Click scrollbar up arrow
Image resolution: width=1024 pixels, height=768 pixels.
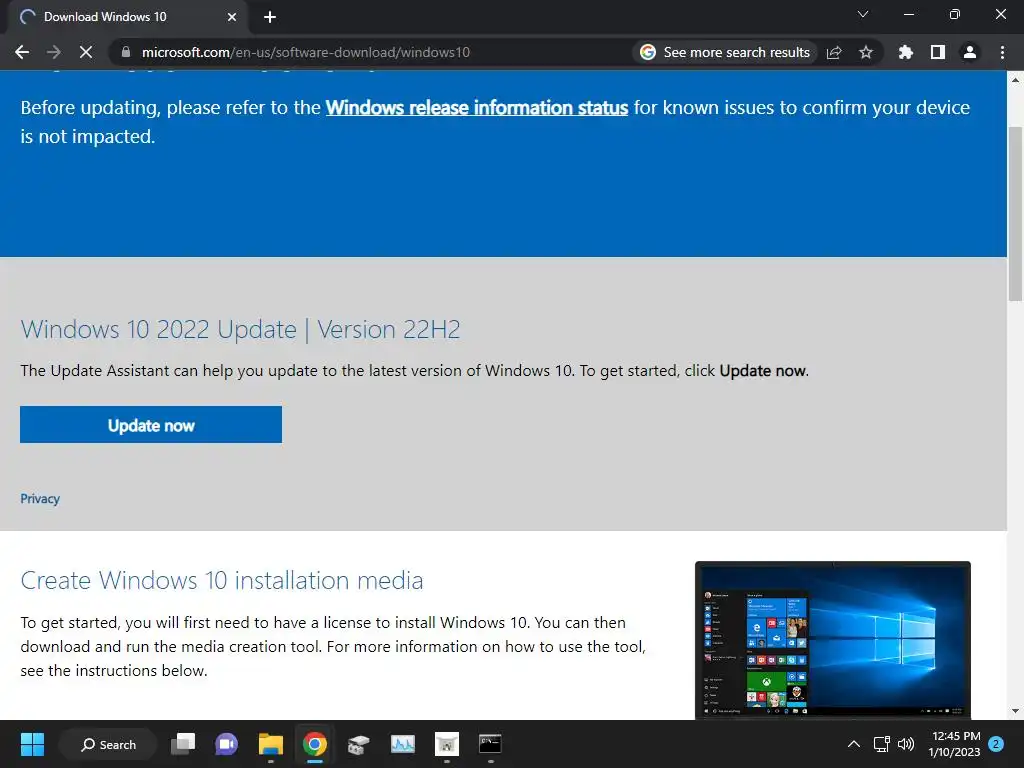1016,80
